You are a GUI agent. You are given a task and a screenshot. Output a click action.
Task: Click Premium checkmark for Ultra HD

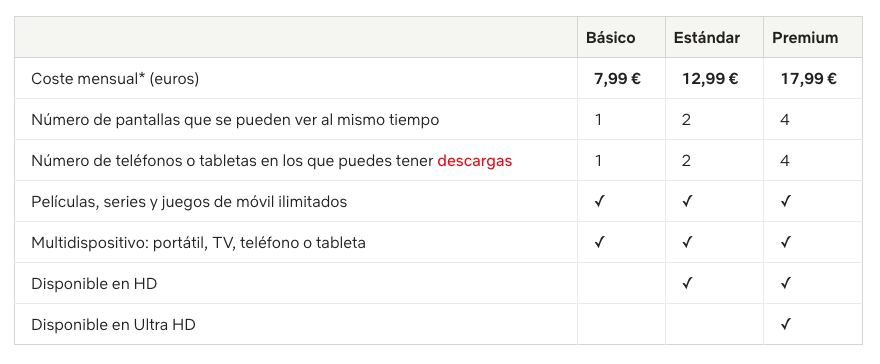tap(786, 324)
